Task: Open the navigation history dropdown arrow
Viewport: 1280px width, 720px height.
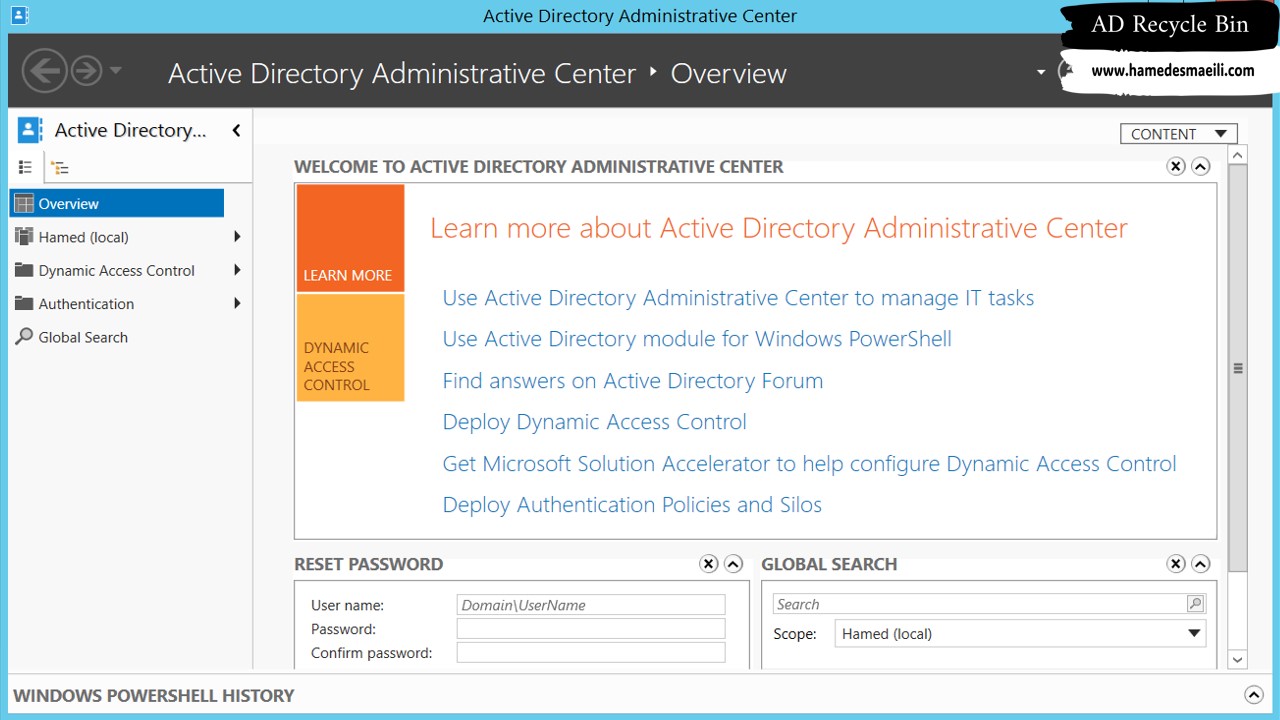Action: 115,71
